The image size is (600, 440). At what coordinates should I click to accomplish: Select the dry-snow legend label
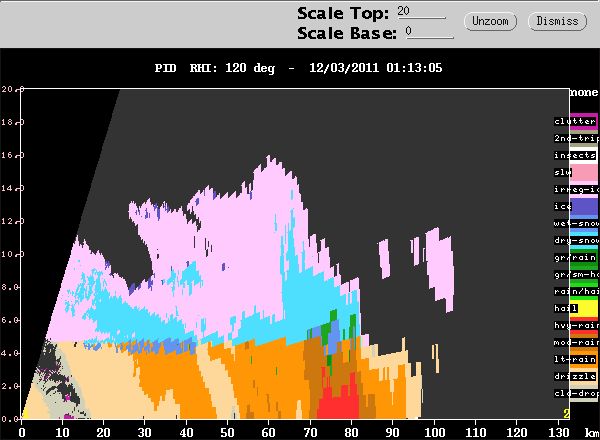(576, 240)
